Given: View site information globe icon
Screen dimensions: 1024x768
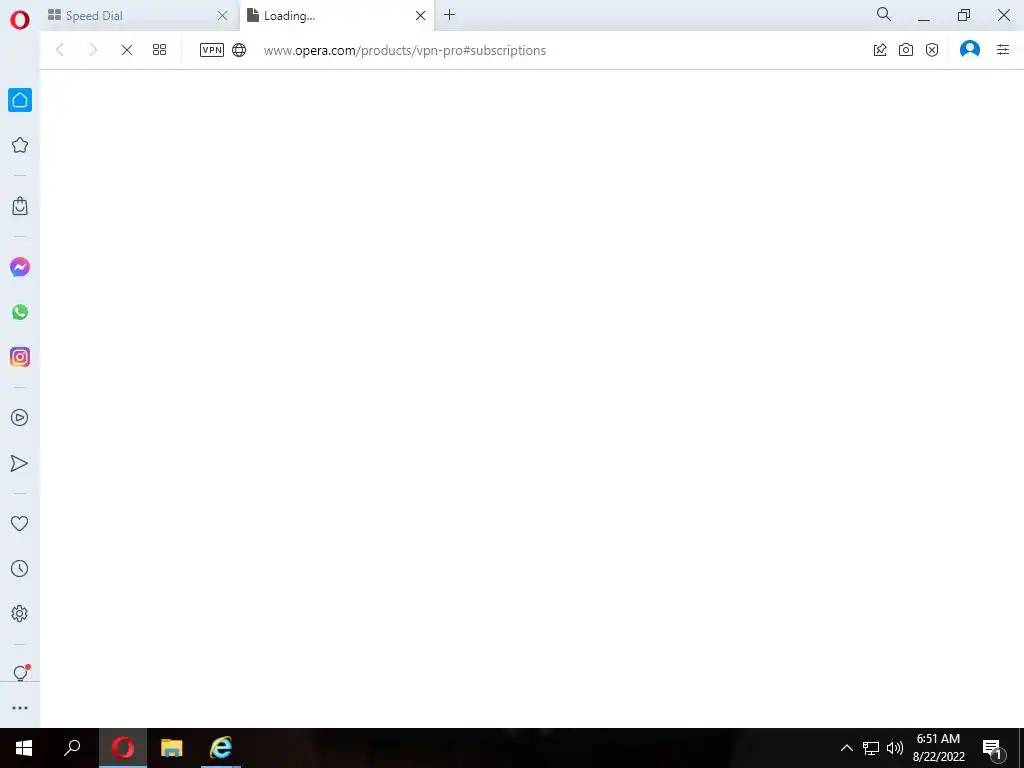Looking at the screenshot, I should point(239,50).
